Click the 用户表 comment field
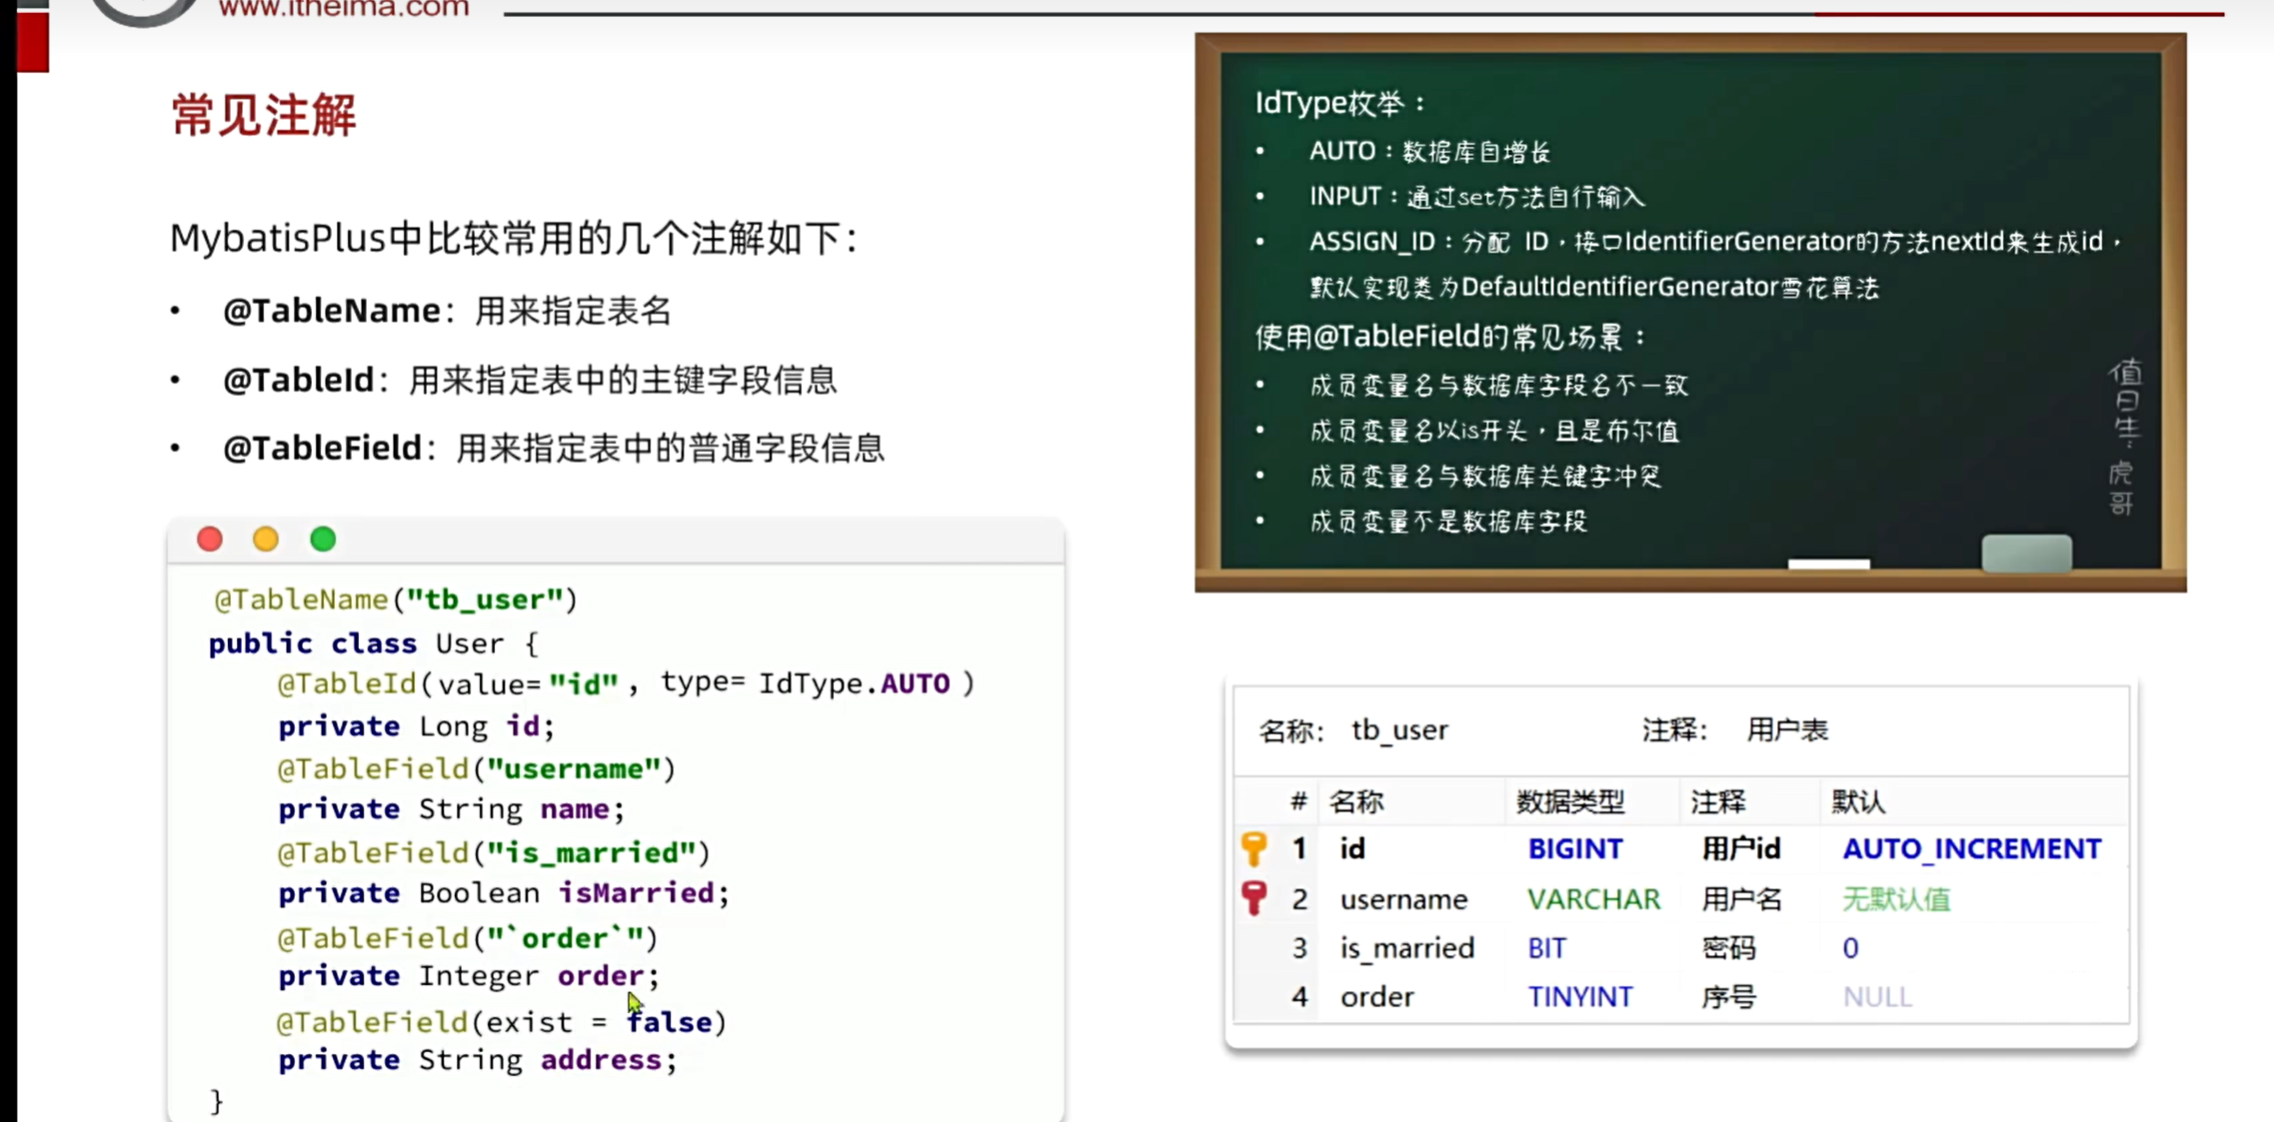Image resolution: width=2274 pixels, height=1122 pixels. (1787, 731)
